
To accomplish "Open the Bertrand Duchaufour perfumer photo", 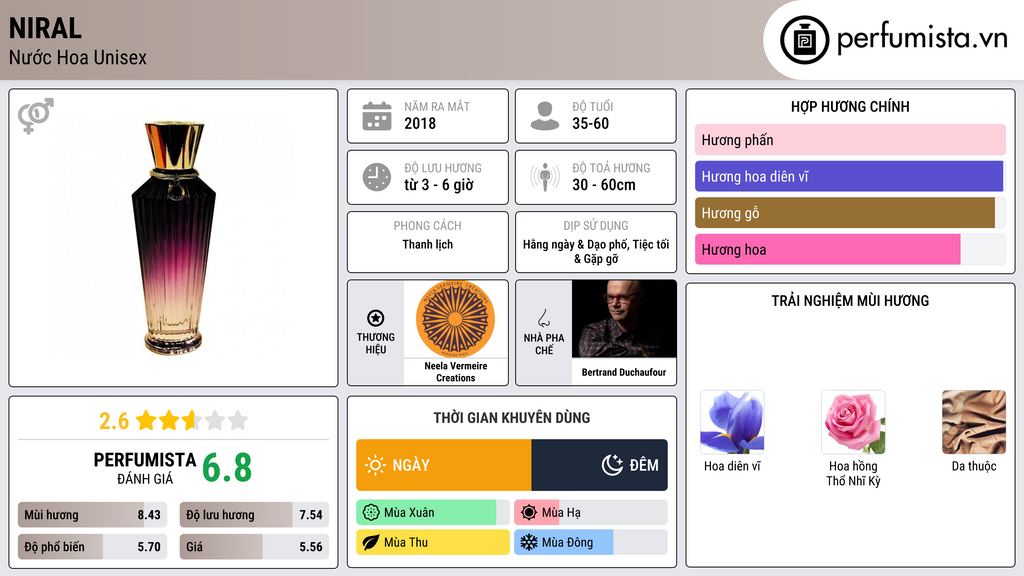I will point(624,319).
